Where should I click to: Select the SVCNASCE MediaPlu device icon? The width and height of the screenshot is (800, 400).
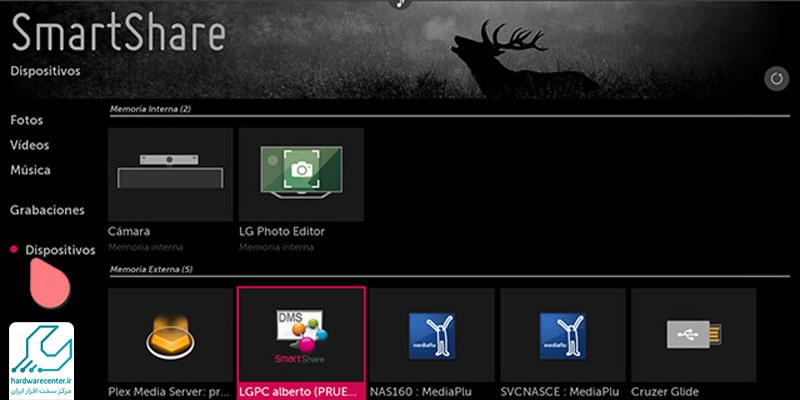(563, 335)
